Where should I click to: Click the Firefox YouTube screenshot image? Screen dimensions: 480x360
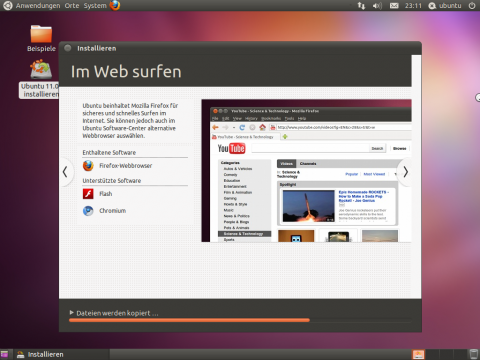pyautogui.click(x=306, y=170)
